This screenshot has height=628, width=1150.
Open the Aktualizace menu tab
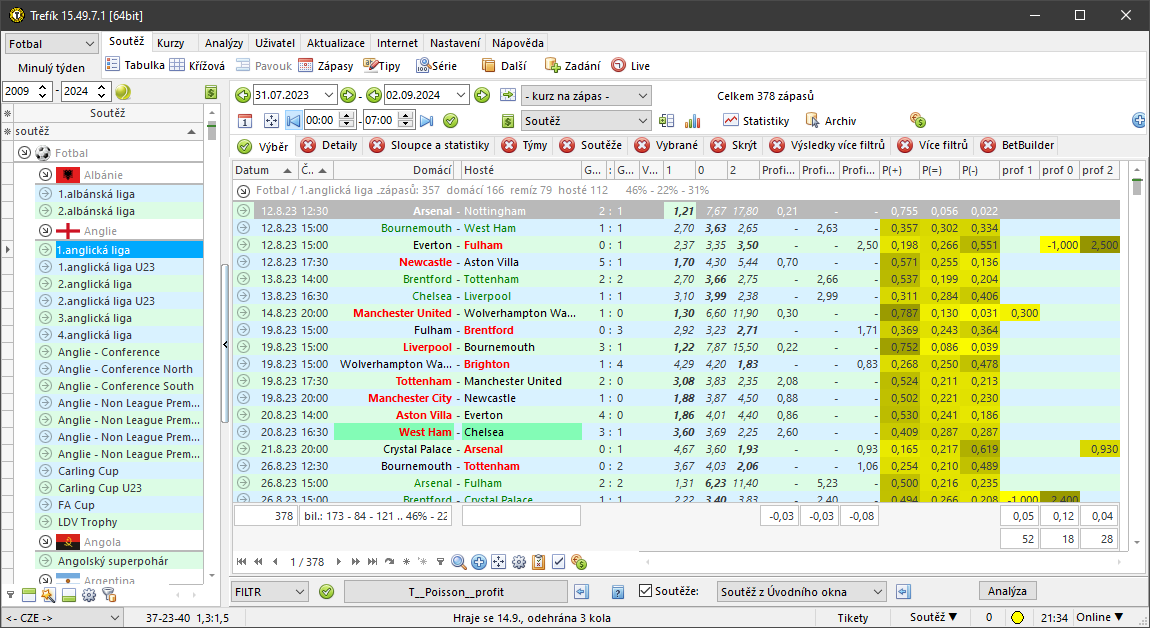336,43
